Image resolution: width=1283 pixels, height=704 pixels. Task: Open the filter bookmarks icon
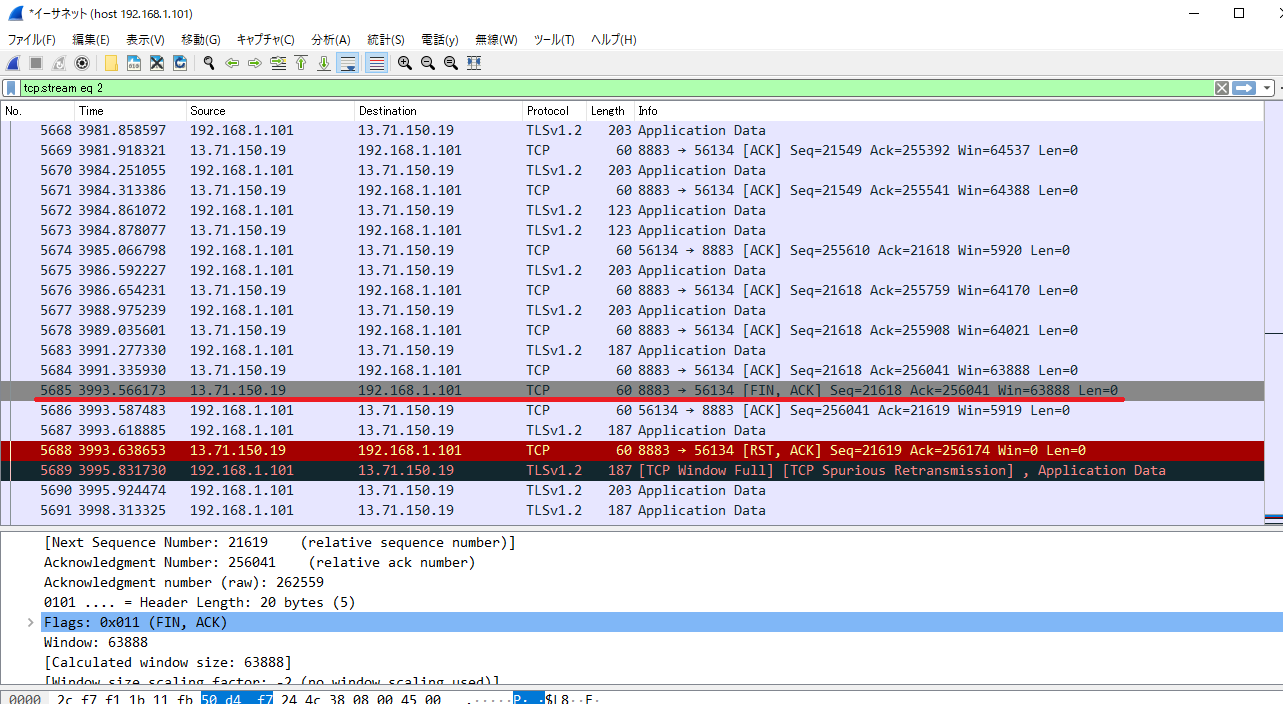(x=10, y=88)
